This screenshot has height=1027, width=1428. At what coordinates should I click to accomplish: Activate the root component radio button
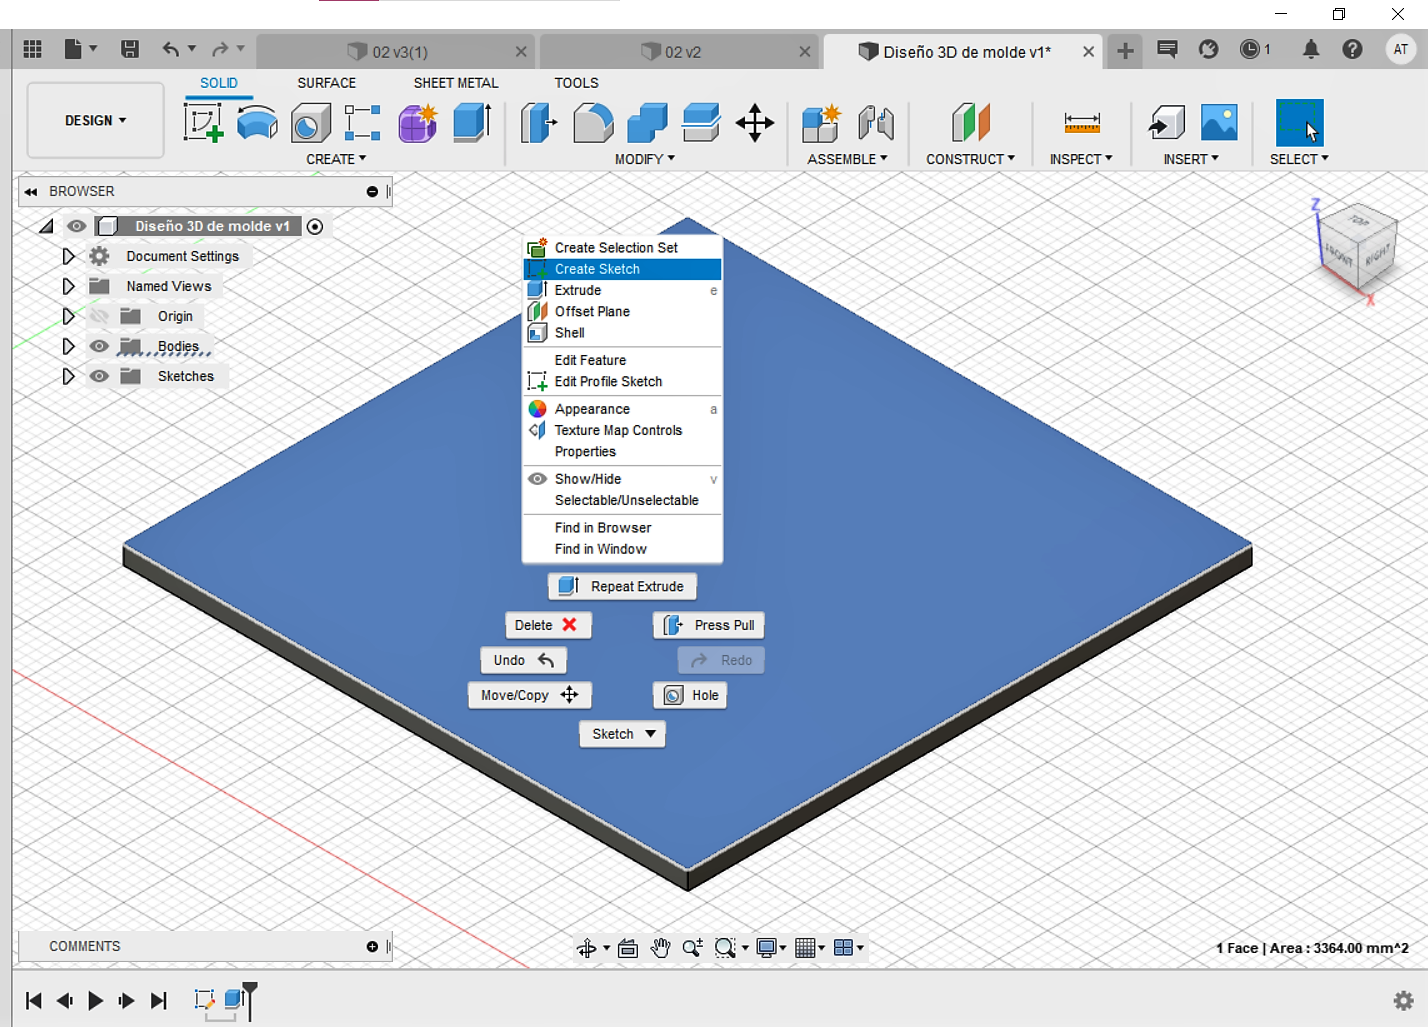click(315, 226)
